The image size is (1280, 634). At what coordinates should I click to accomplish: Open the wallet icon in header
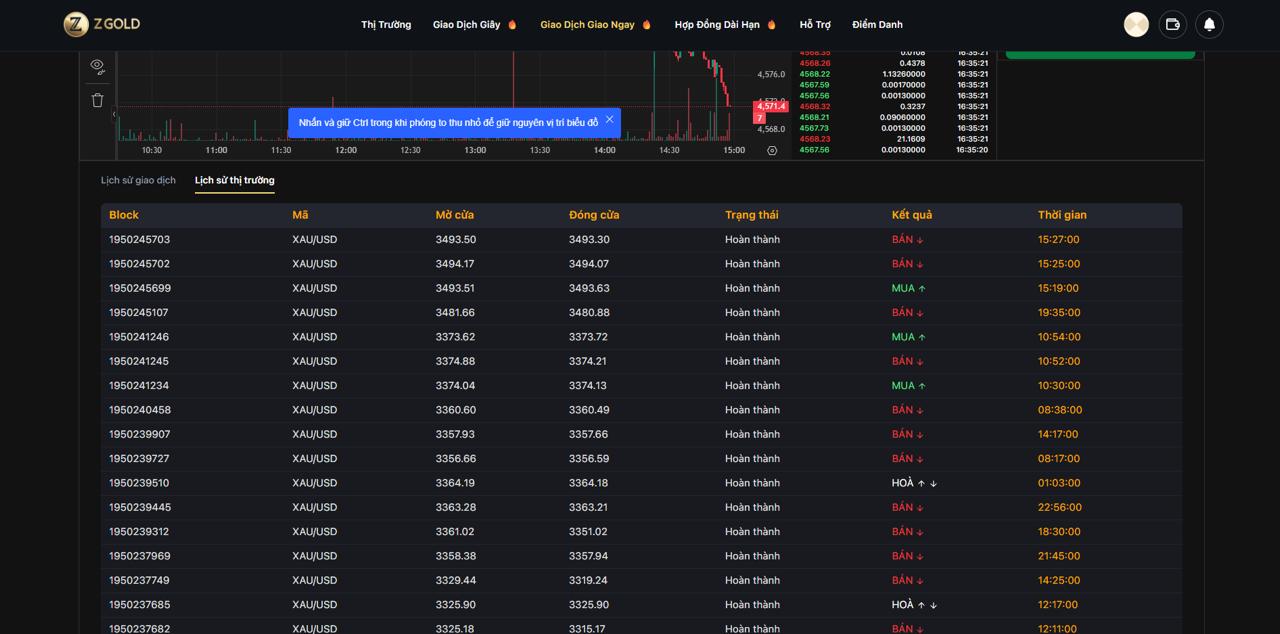1173,25
